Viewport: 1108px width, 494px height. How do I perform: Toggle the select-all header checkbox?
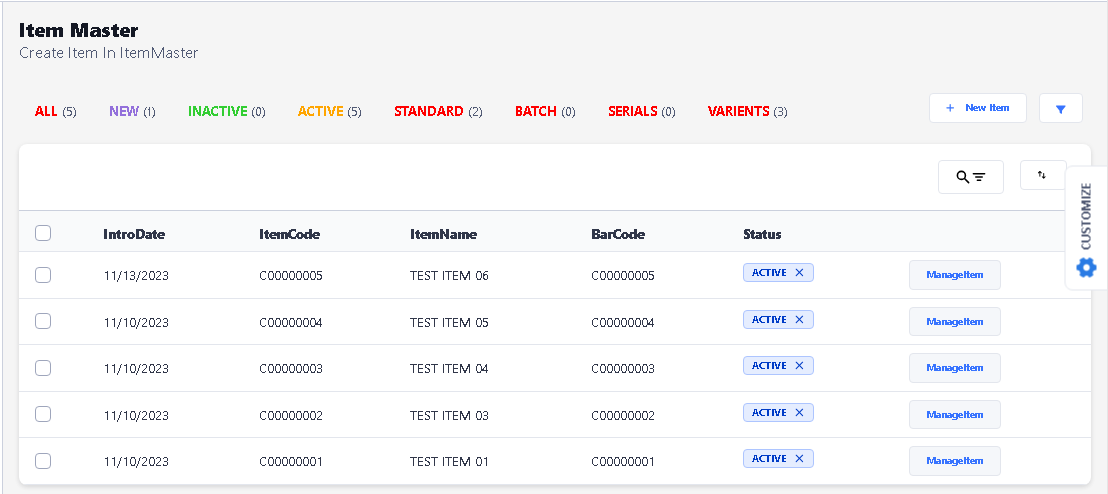coord(43,233)
